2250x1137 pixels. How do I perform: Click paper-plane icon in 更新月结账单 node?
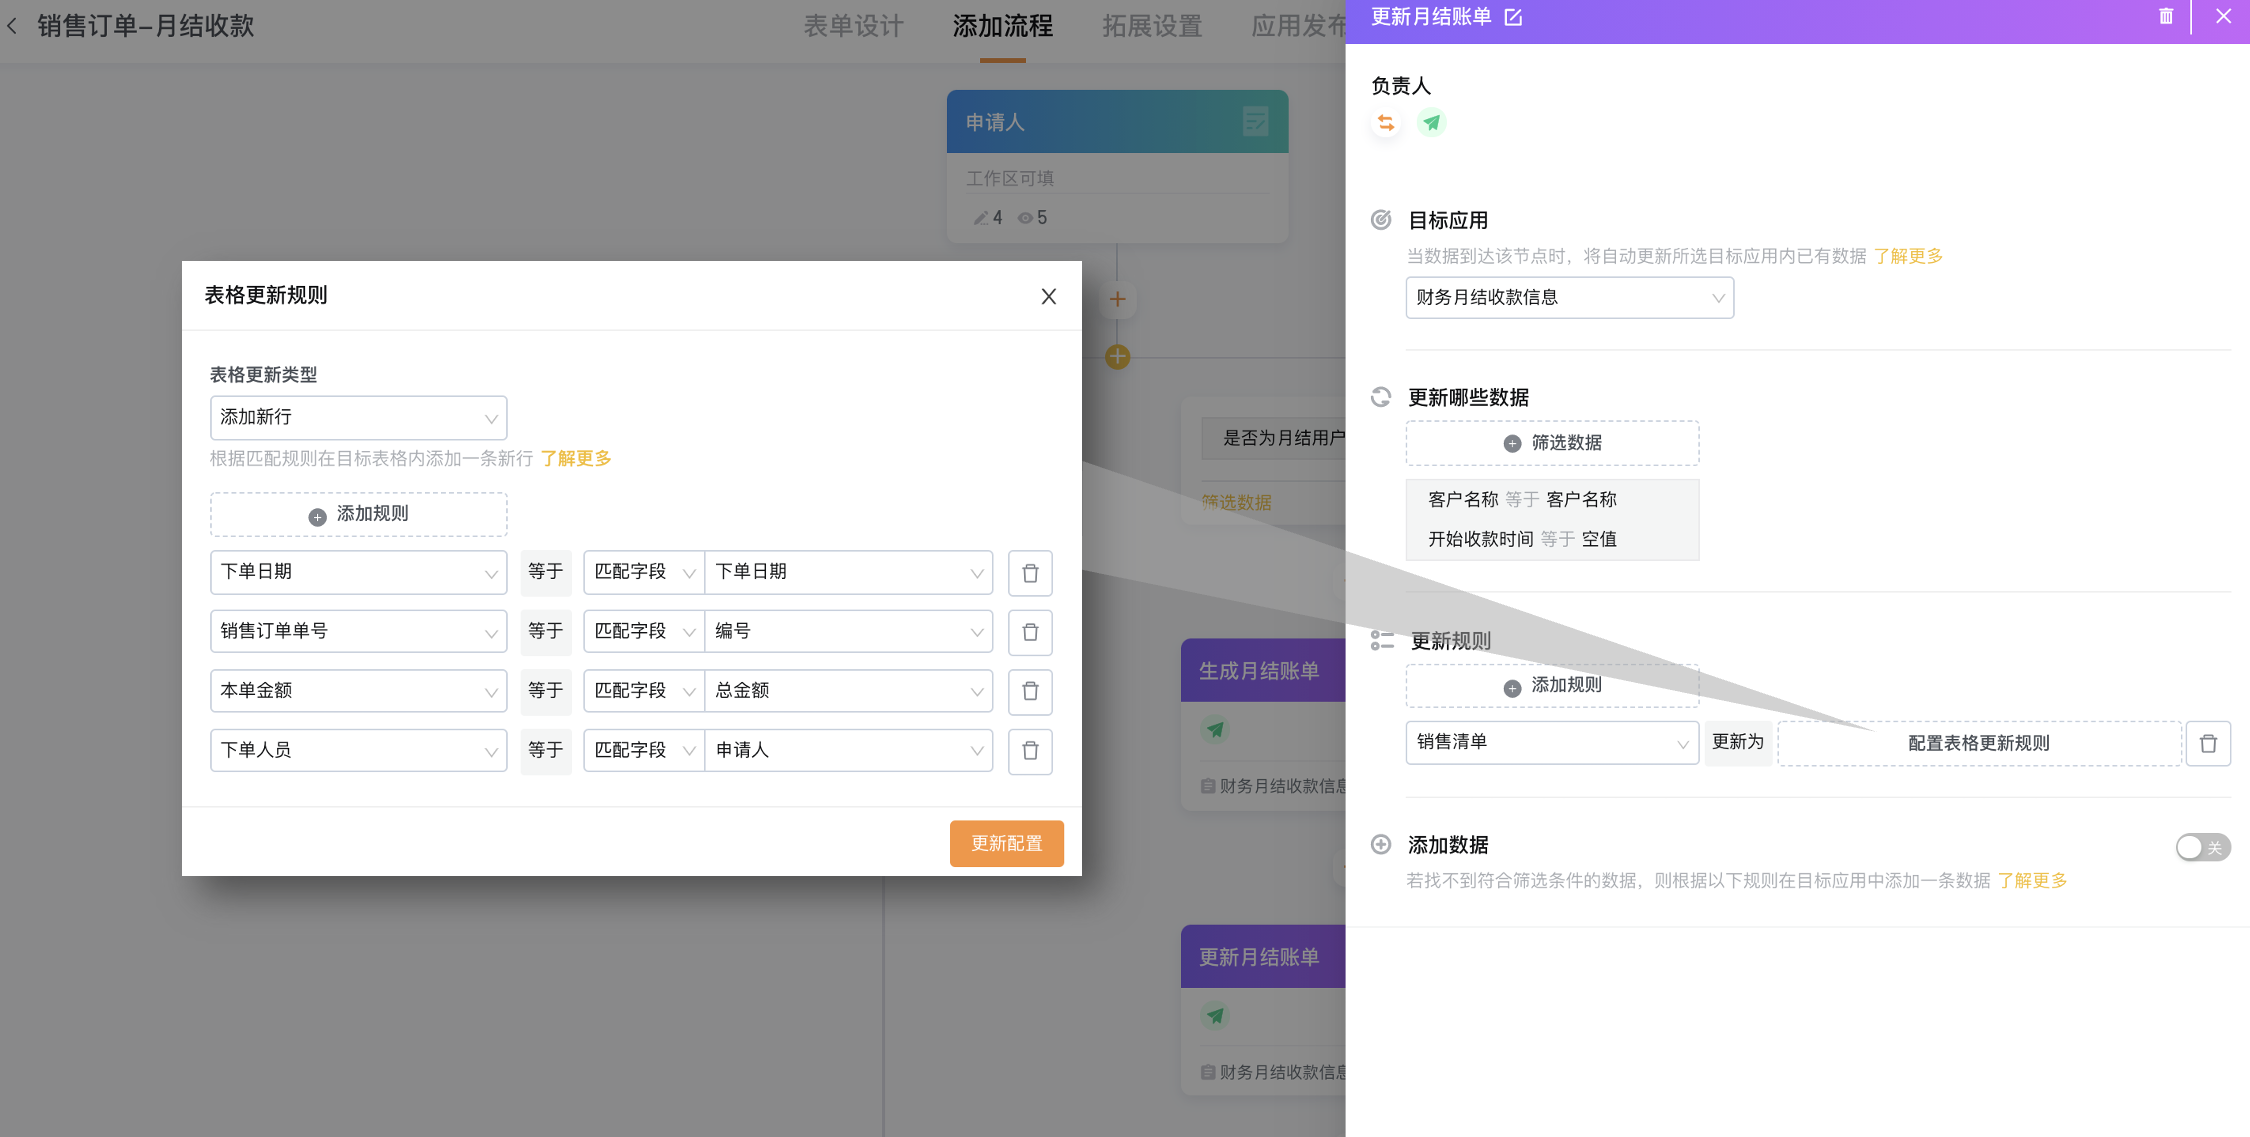pos(1216,1016)
